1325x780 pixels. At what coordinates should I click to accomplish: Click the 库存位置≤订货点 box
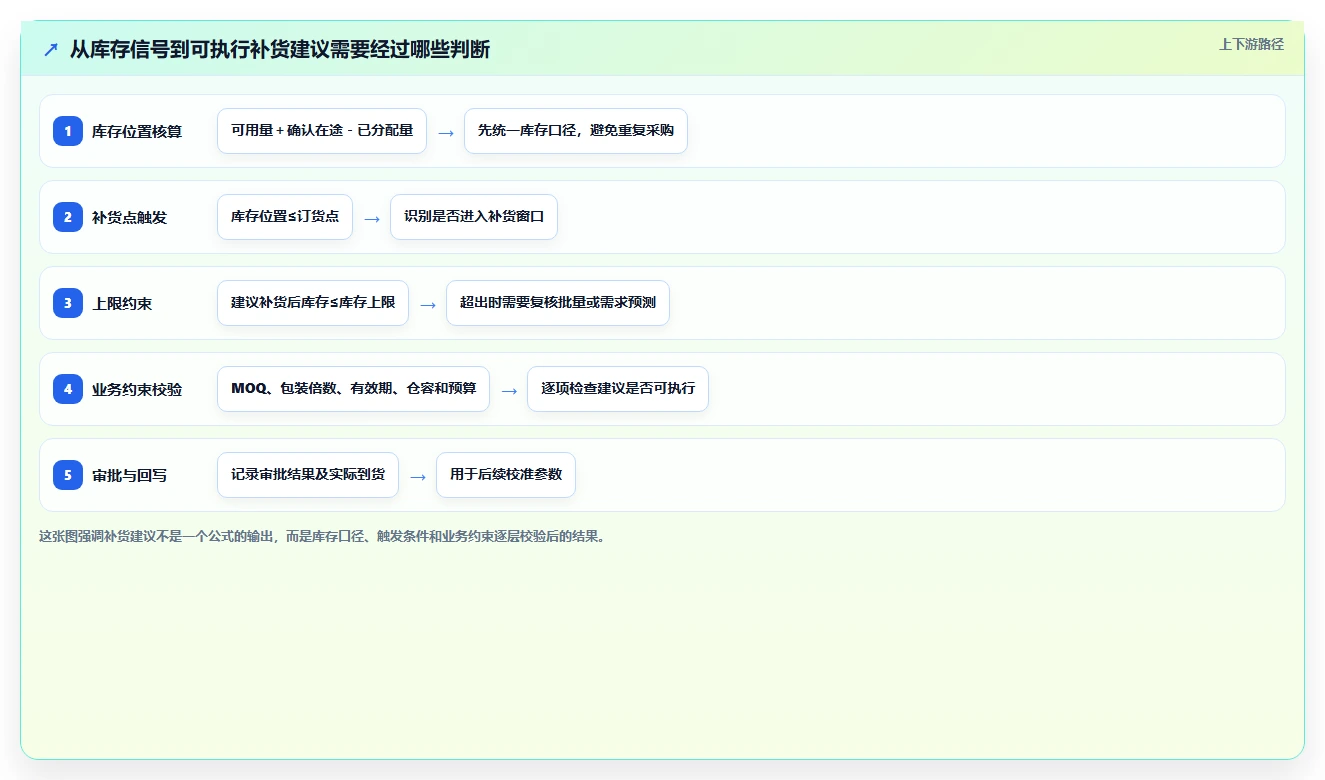(x=285, y=217)
